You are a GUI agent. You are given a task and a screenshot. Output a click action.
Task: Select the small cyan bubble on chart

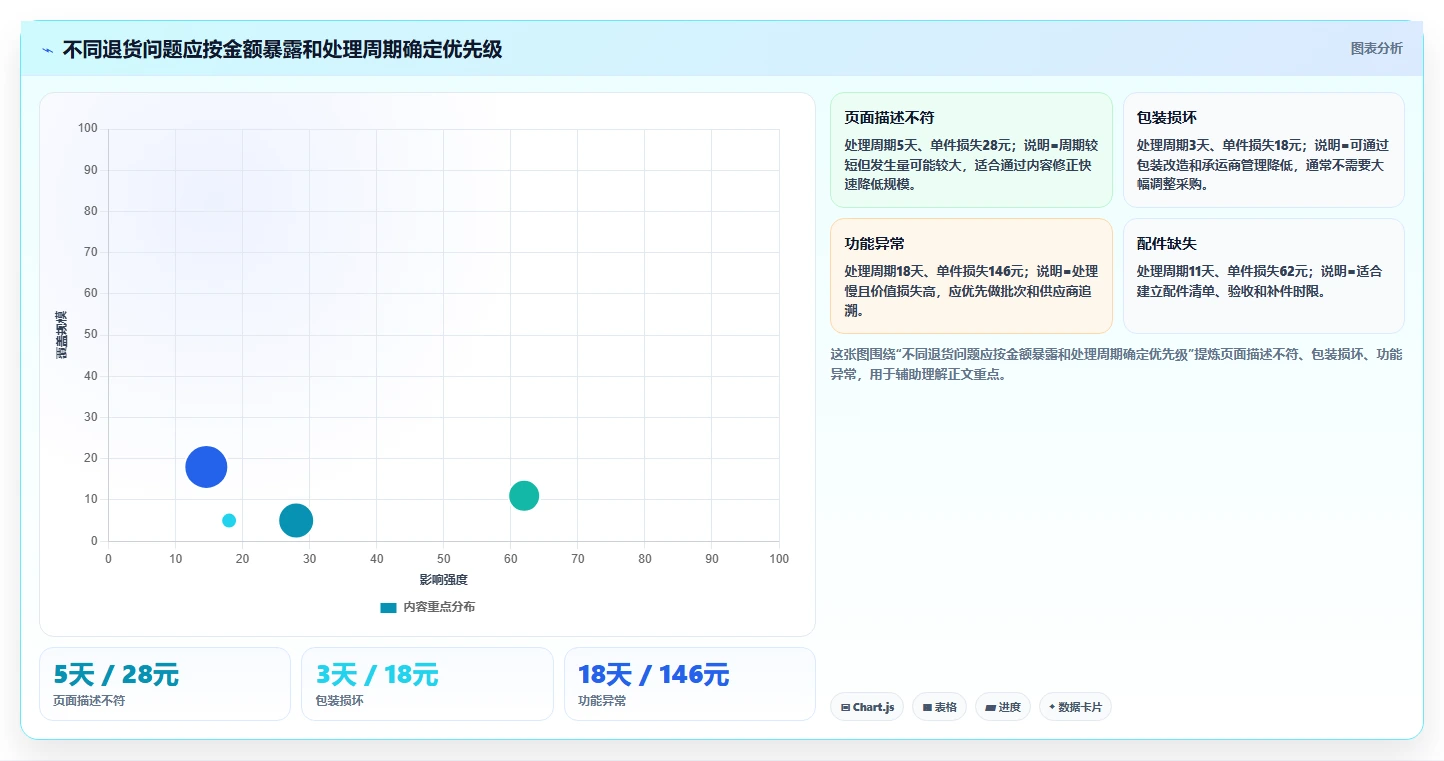click(x=229, y=520)
